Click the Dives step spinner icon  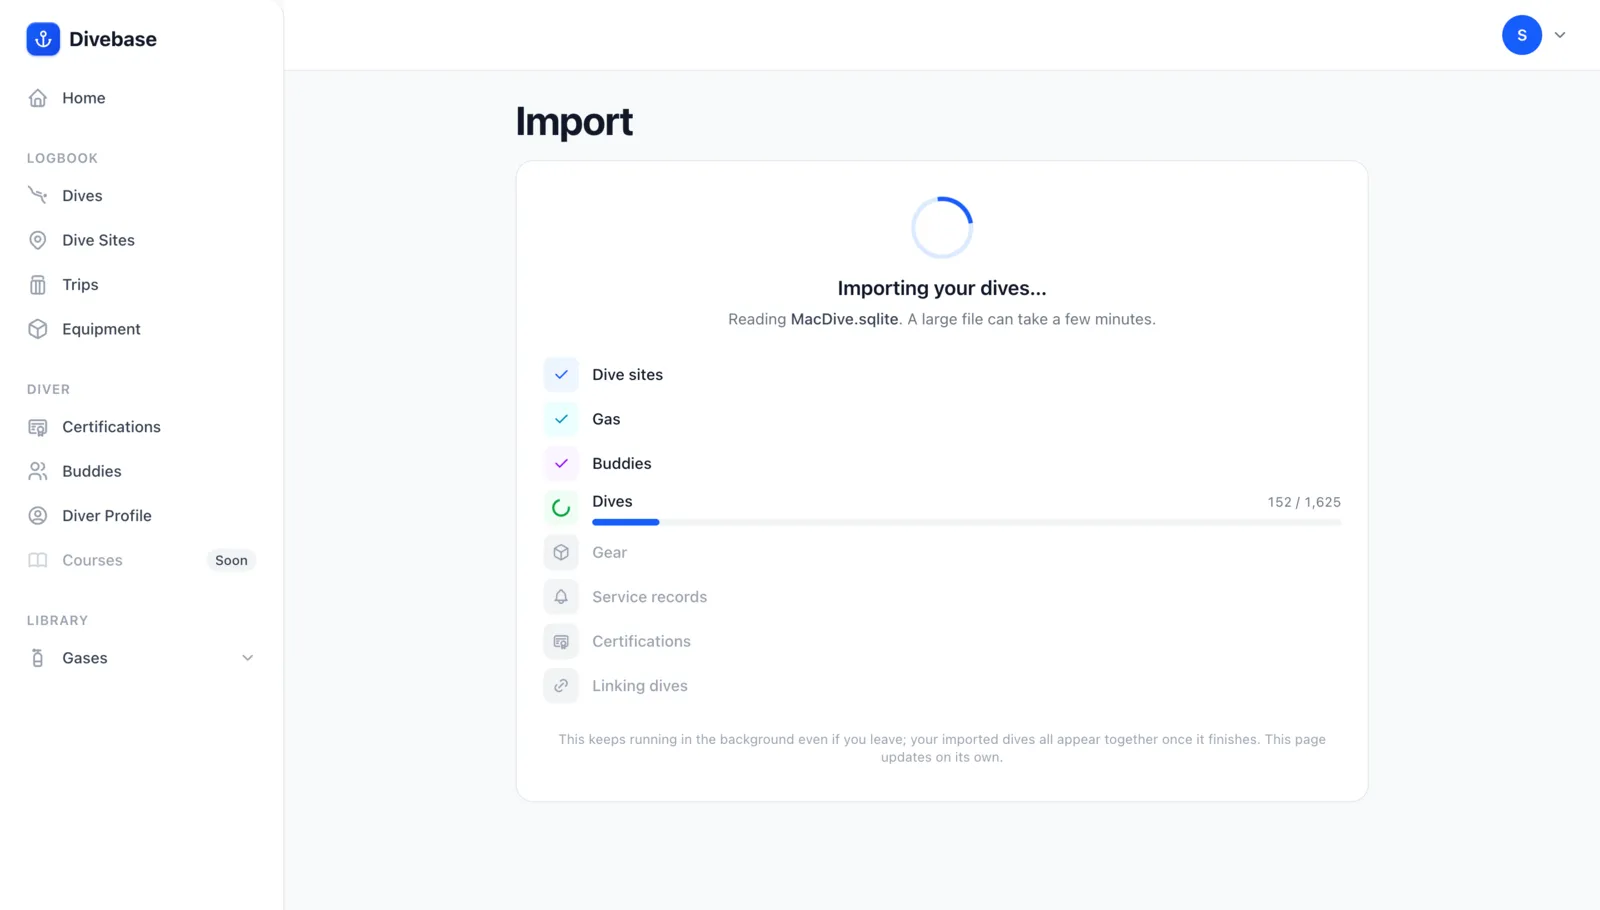pos(561,508)
